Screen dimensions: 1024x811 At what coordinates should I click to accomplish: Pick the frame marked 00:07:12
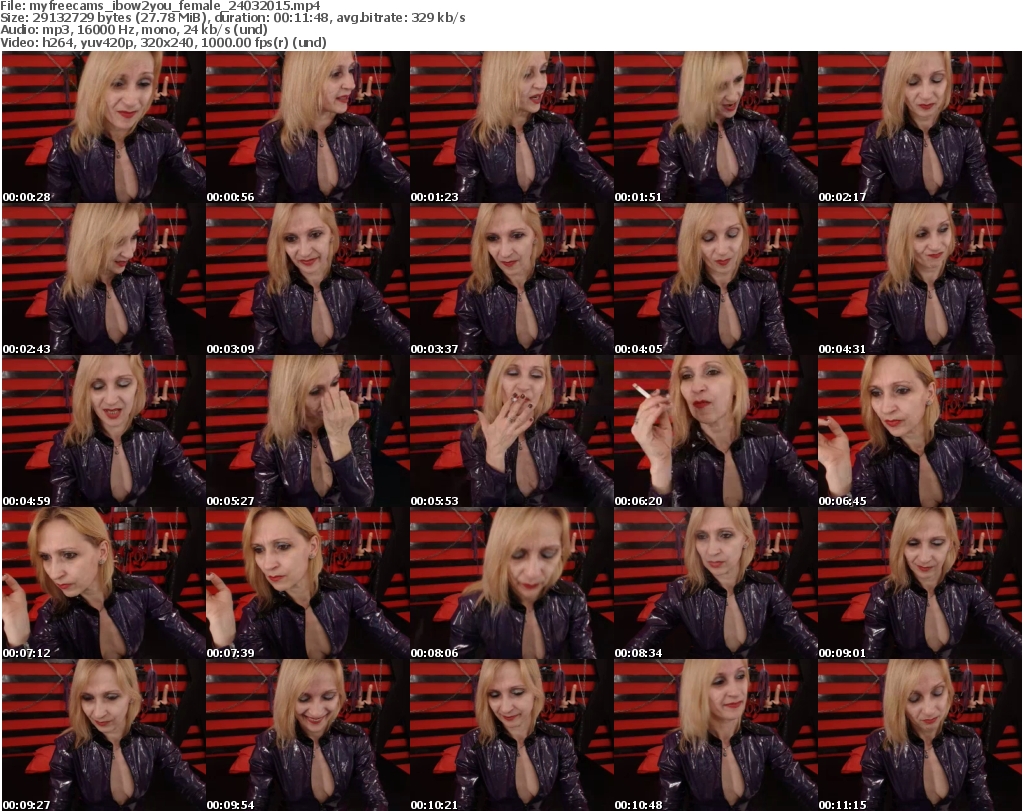(103, 583)
